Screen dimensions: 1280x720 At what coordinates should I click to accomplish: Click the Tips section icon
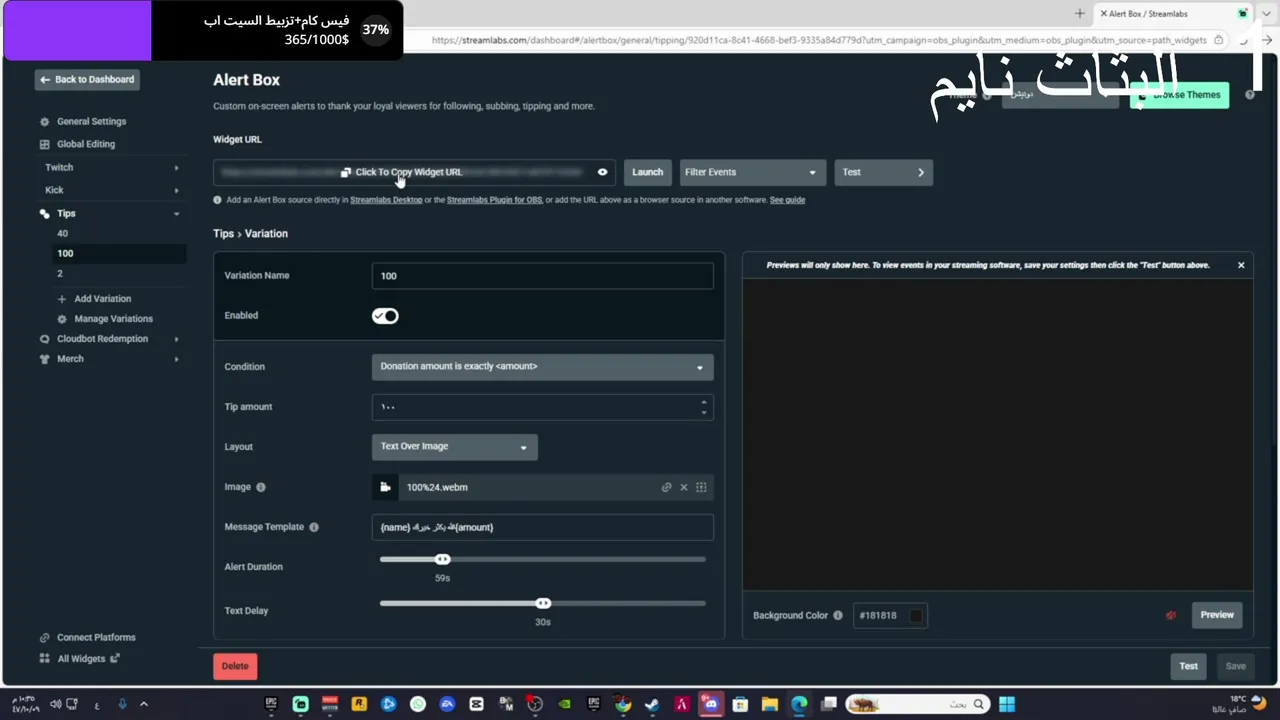44,213
